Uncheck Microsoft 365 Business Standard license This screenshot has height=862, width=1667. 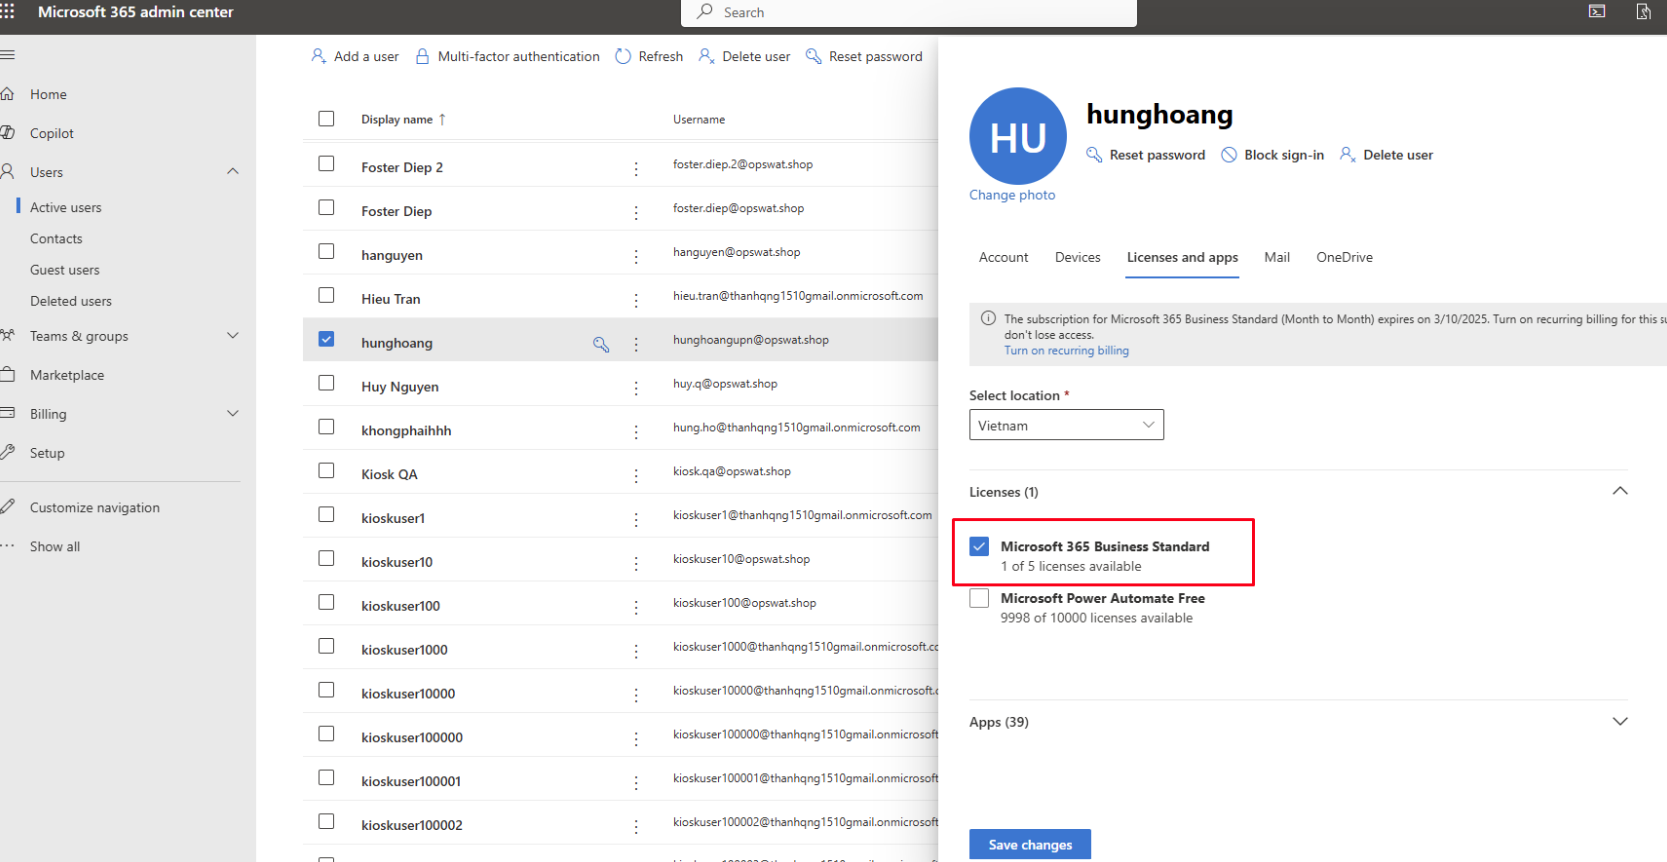[979, 546]
